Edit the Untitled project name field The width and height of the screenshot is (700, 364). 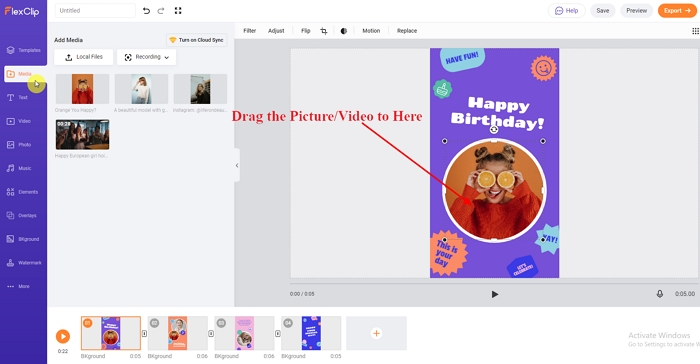[x=95, y=11]
